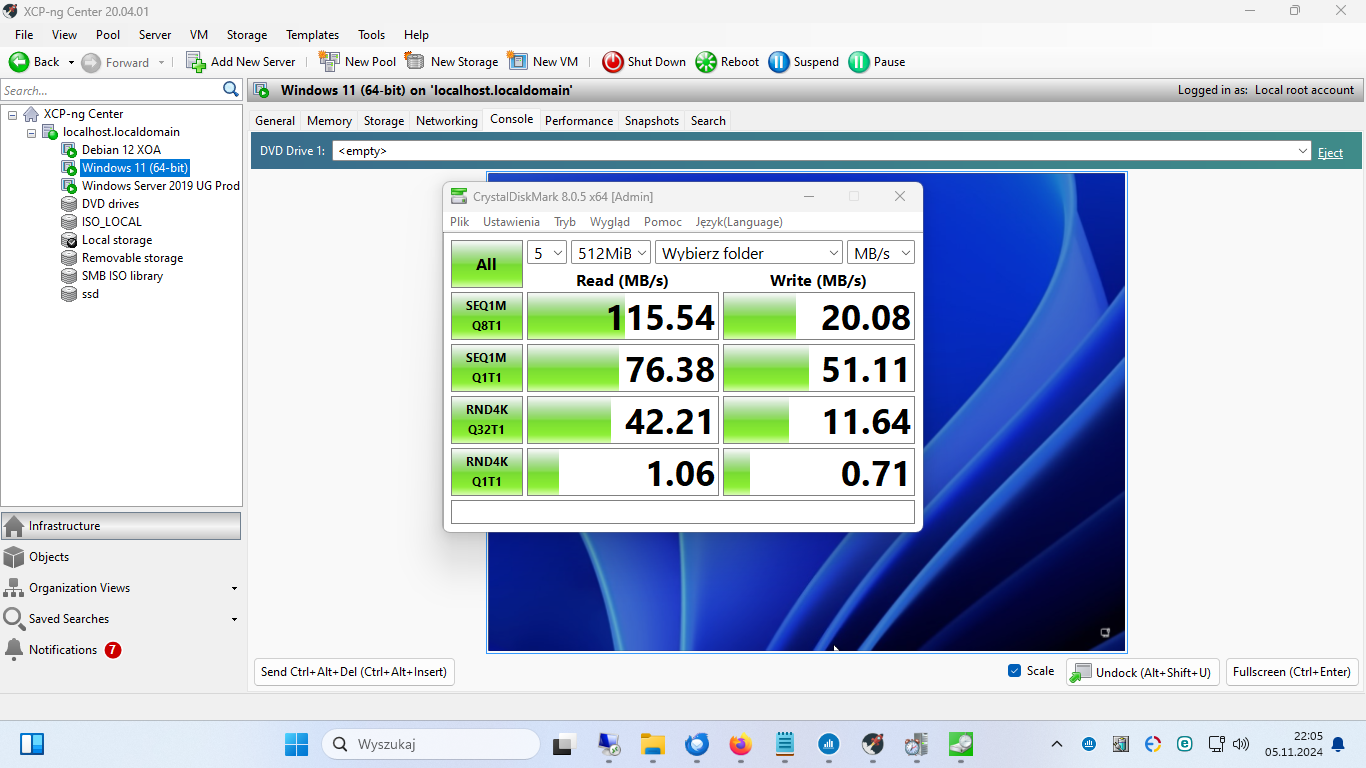Click the Back navigation arrow icon
This screenshot has width=1366, height=768.
point(19,62)
